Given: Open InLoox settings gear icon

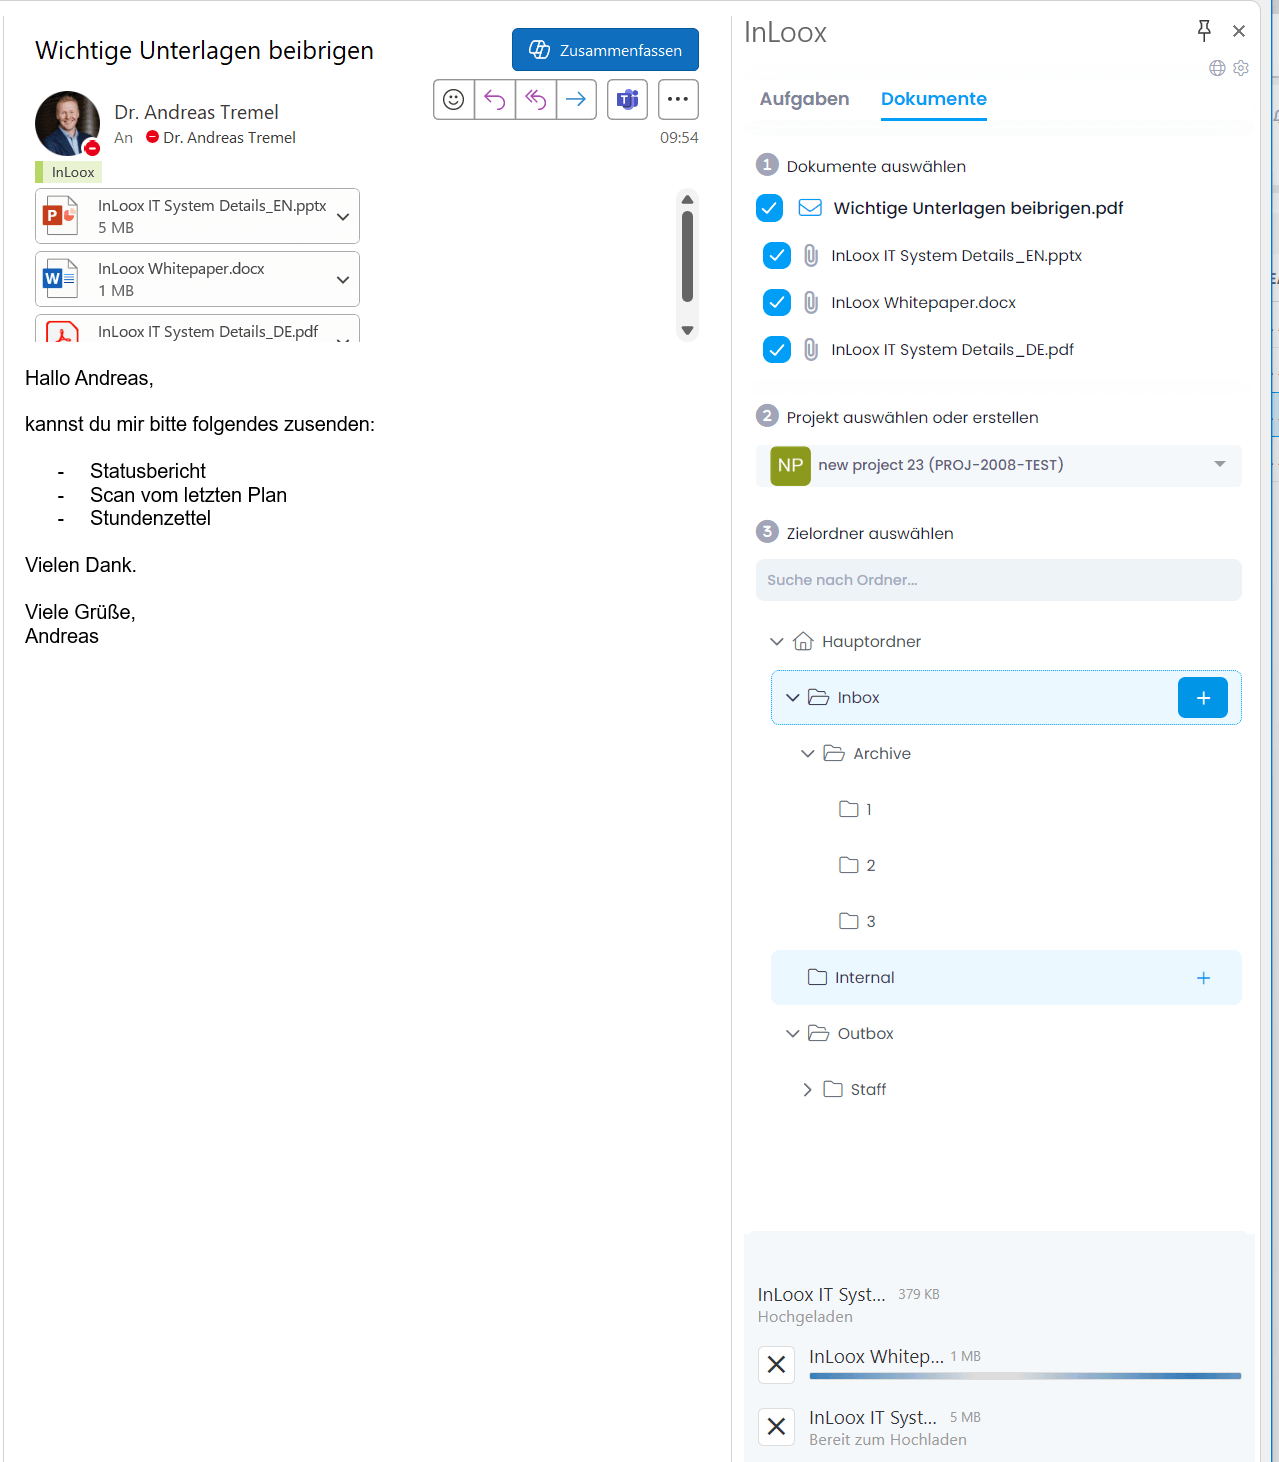Looking at the screenshot, I should pyautogui.click(x=1241, y=68).
